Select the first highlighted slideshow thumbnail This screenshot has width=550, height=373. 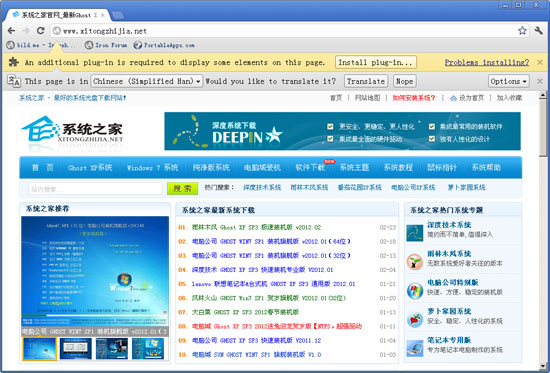[x=39, y=349]
